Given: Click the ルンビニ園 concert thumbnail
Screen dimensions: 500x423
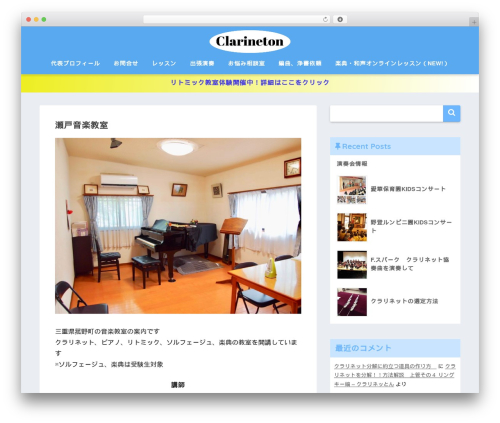Looking at the screenshot, I should click(x=352, y=227).
